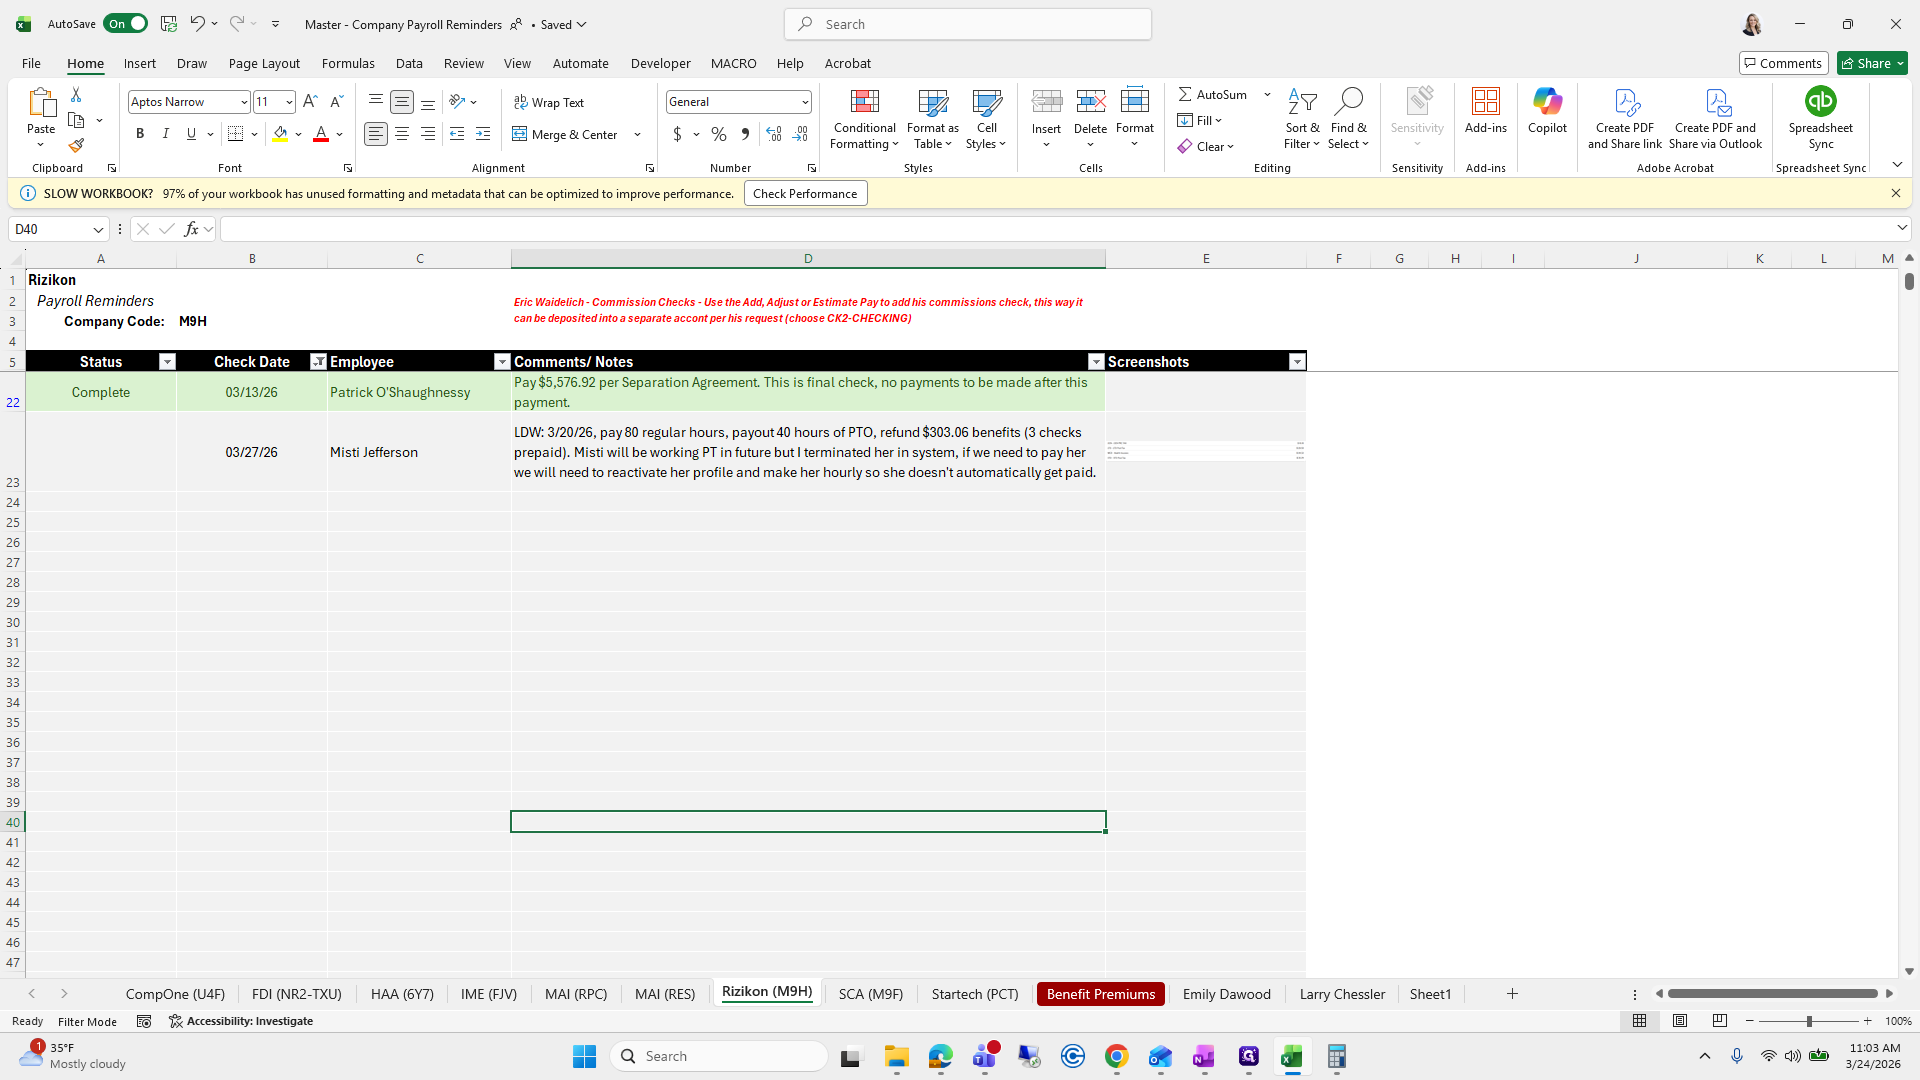Click the Merge & Center icon

[565, 134]
